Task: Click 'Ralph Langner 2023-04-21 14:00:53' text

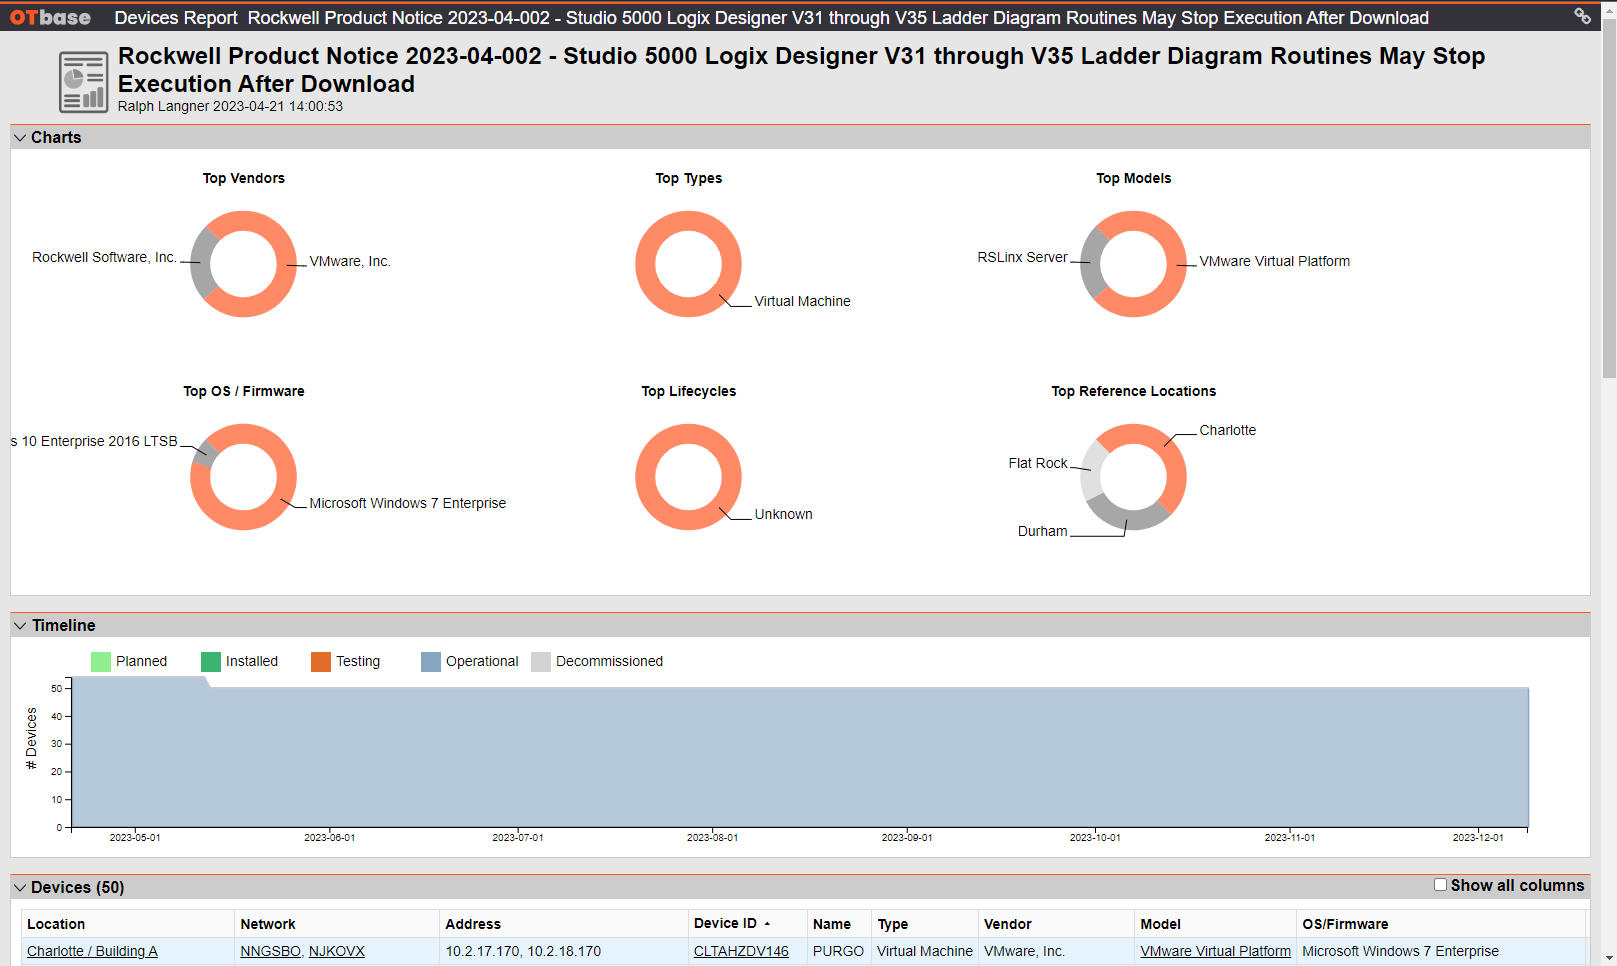Action: [230, 106]
